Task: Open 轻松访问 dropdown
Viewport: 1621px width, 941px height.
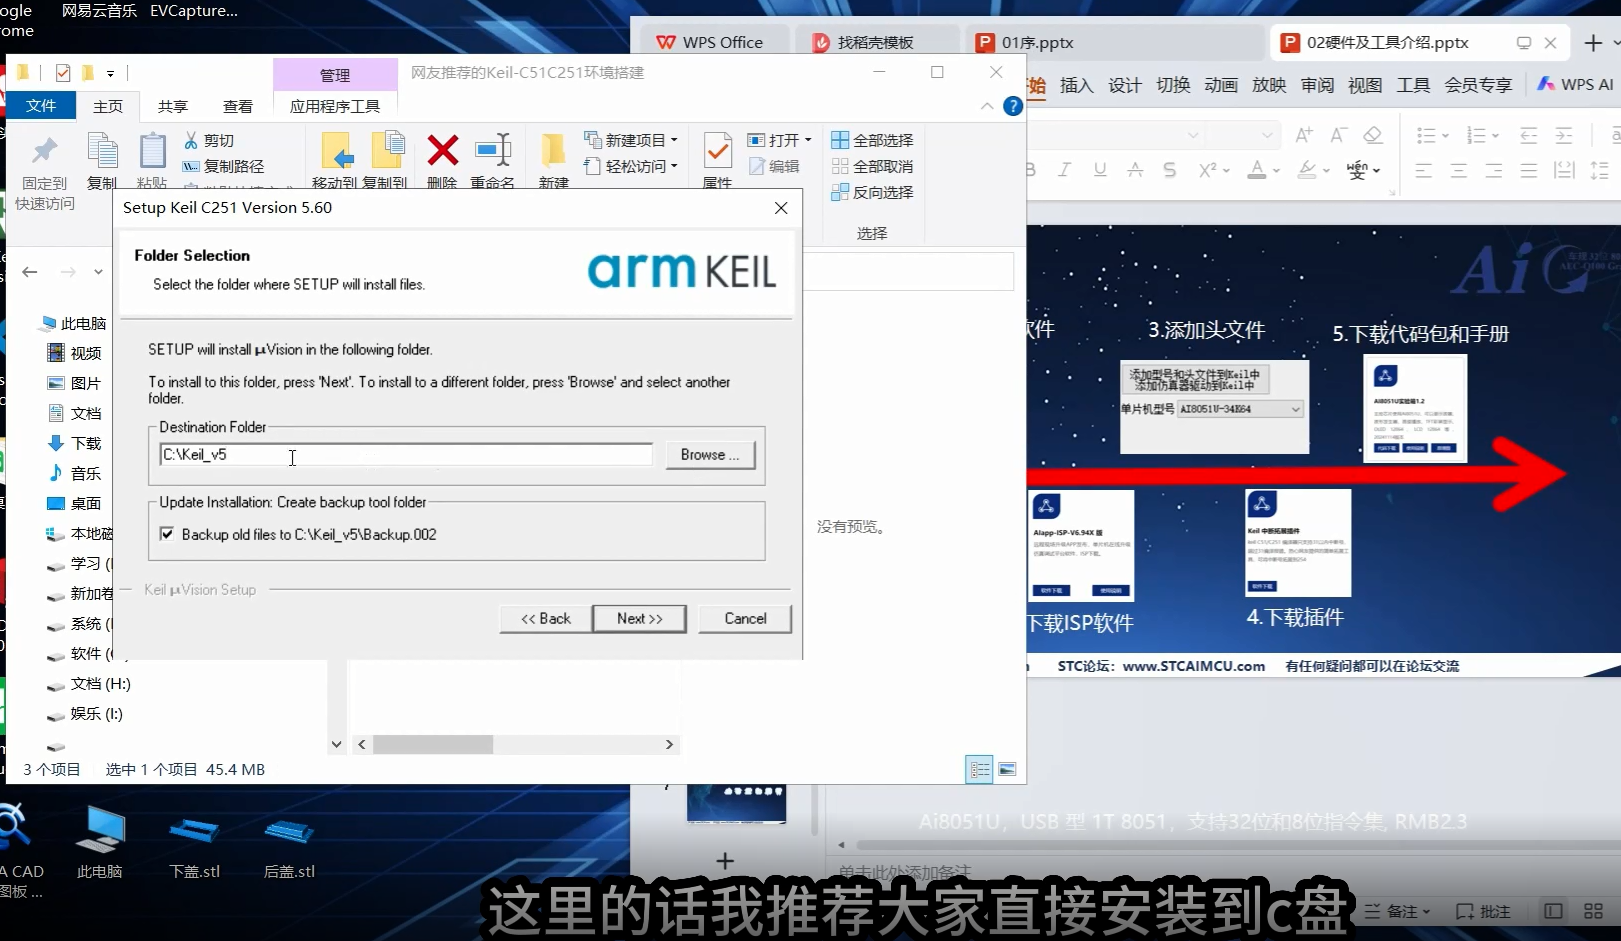Action: [632, 166]
